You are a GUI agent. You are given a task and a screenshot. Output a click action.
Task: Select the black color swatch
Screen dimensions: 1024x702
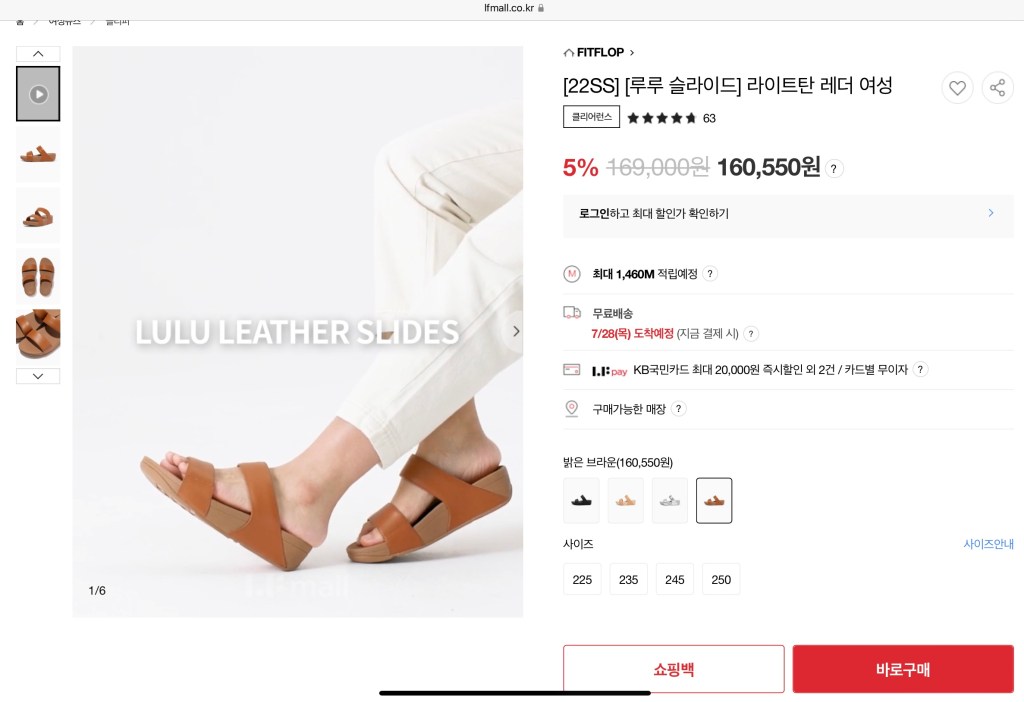[x=581, y=501]
